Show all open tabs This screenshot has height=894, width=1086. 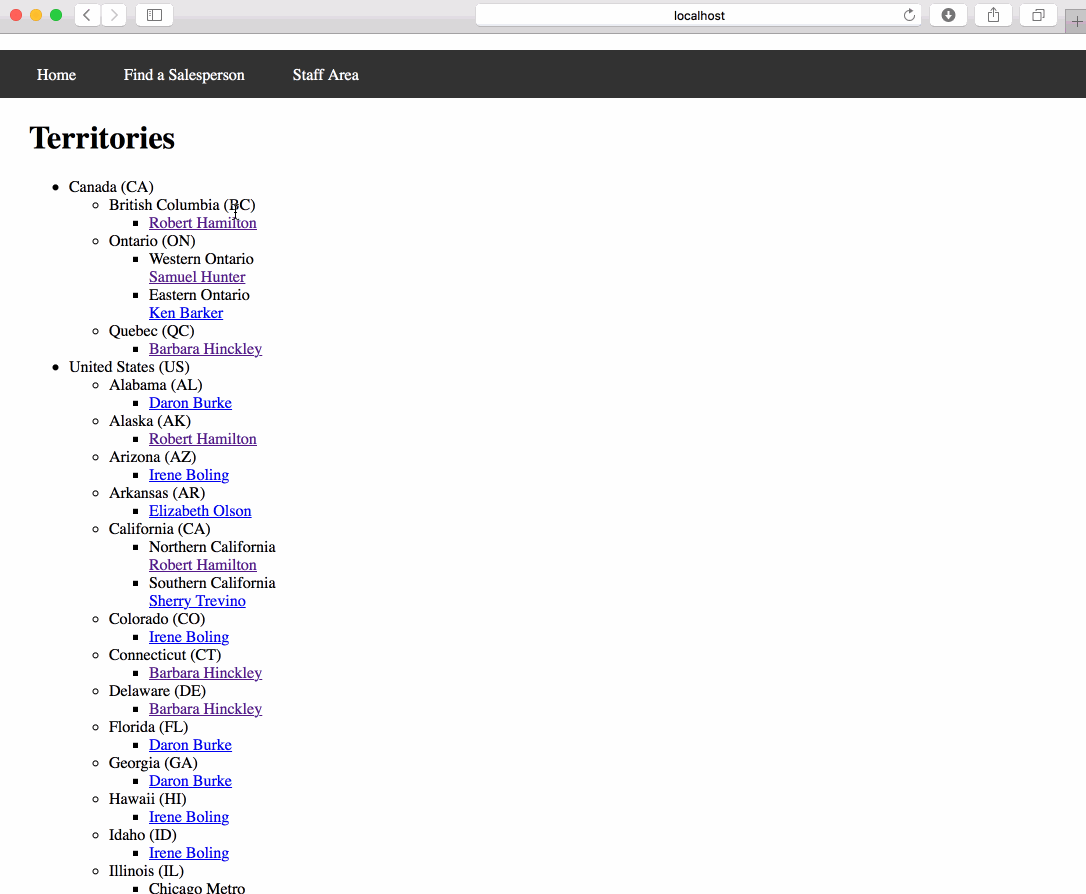1037,15
